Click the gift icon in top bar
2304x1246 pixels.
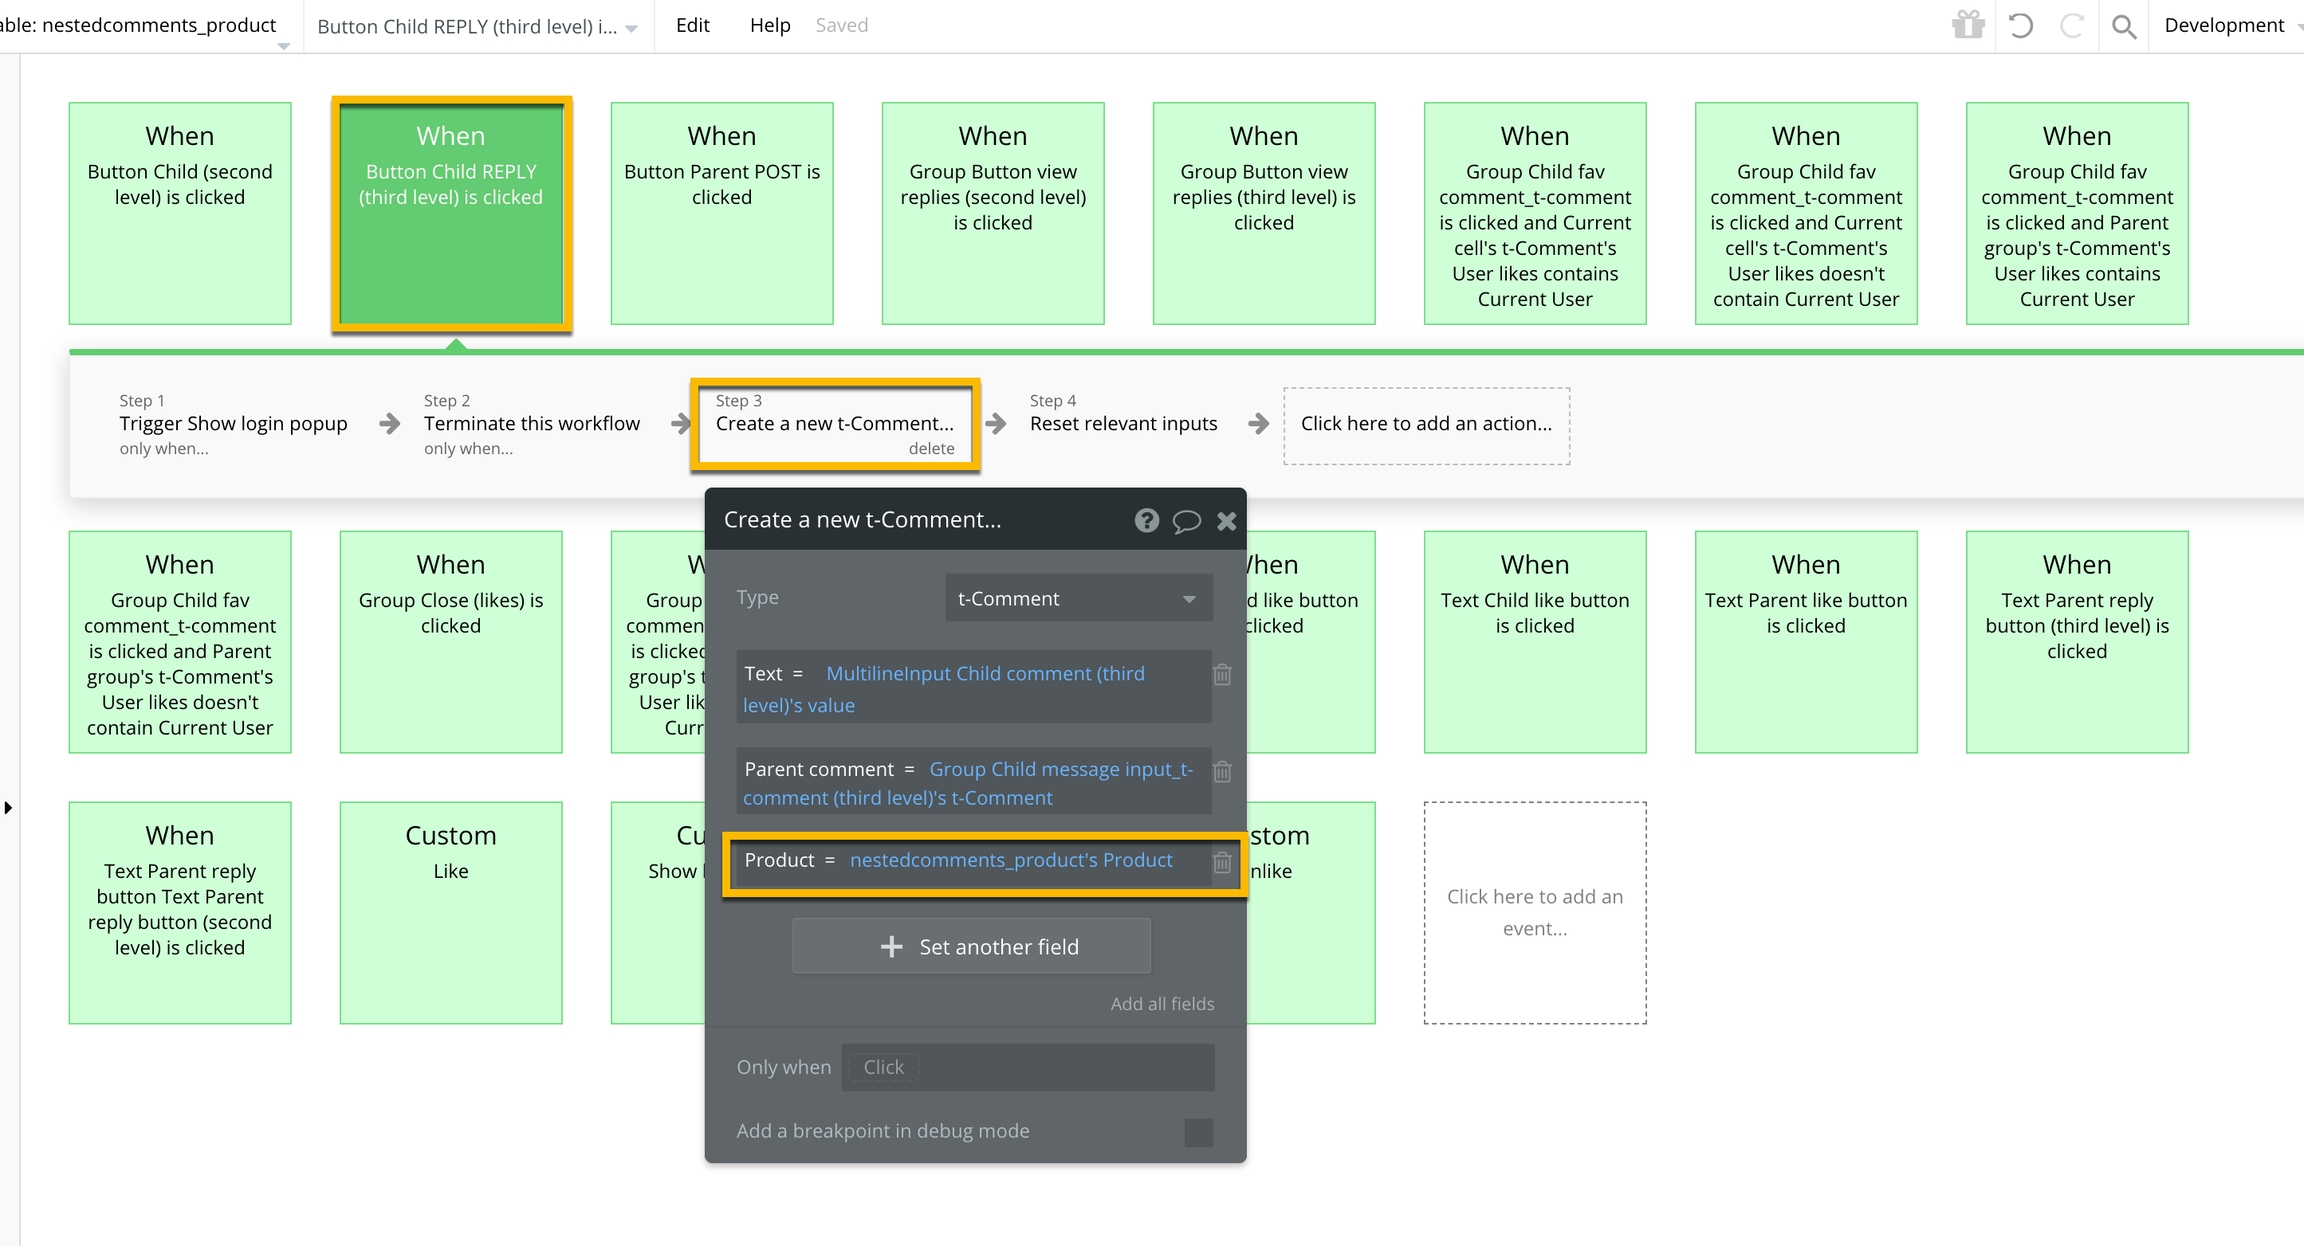pos(1968,25)
